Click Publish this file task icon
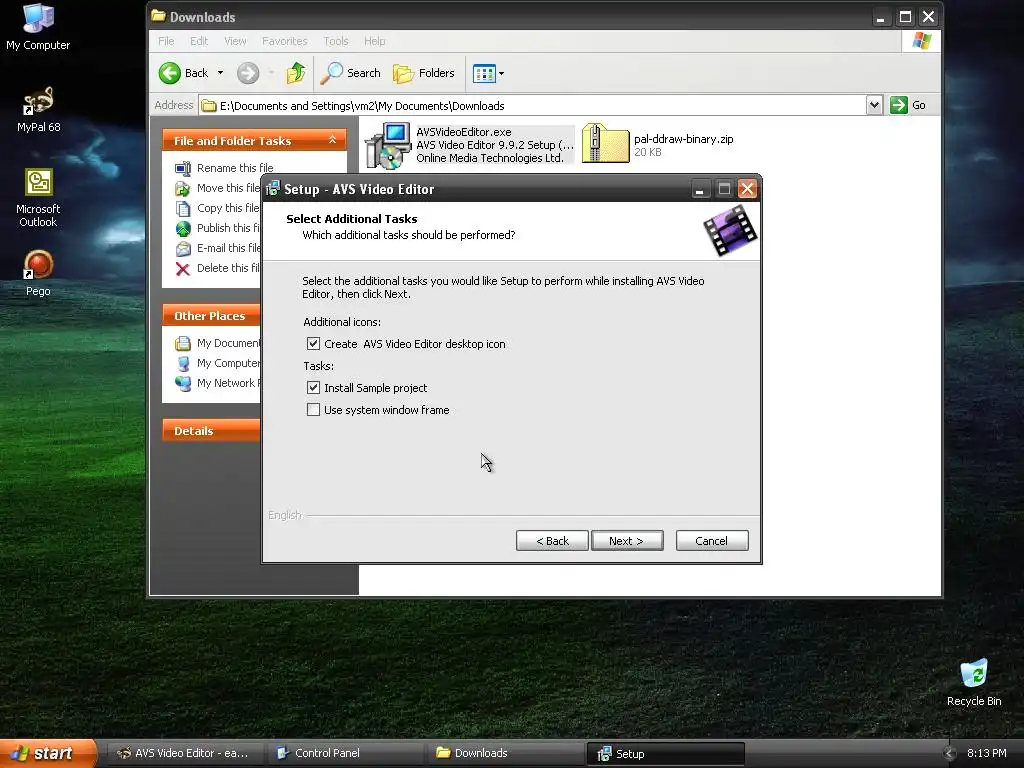Image resolution: width=1024 pixels, height=768 pixels. pos(184,229)
